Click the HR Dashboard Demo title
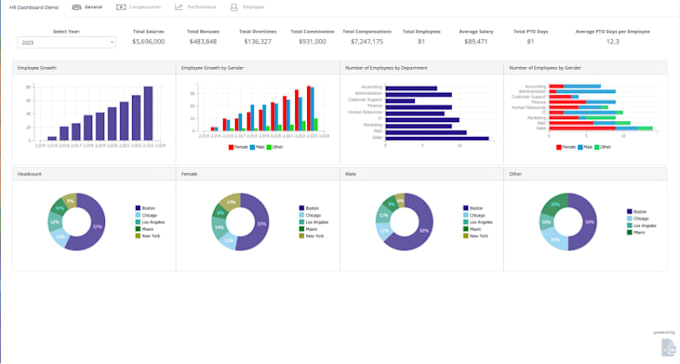680x364 pixels. (34, 7)
